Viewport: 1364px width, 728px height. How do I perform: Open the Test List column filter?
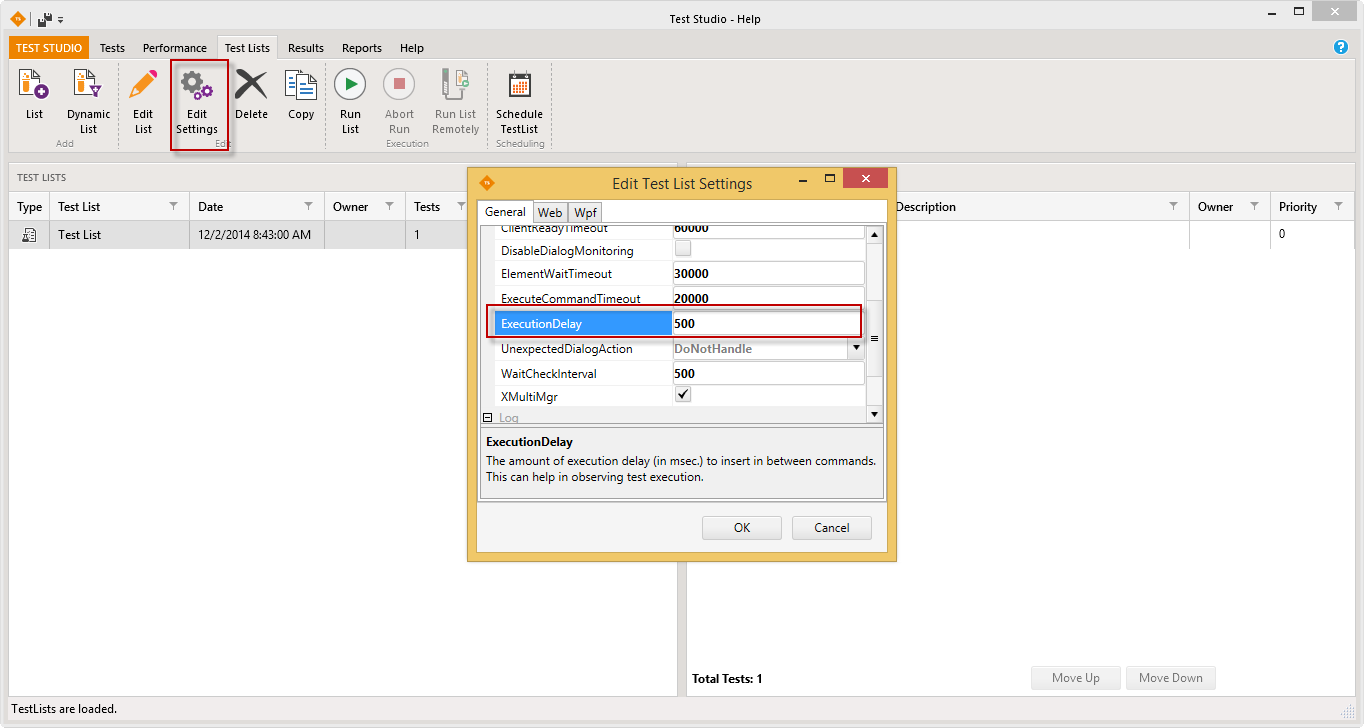coord(173,206)
